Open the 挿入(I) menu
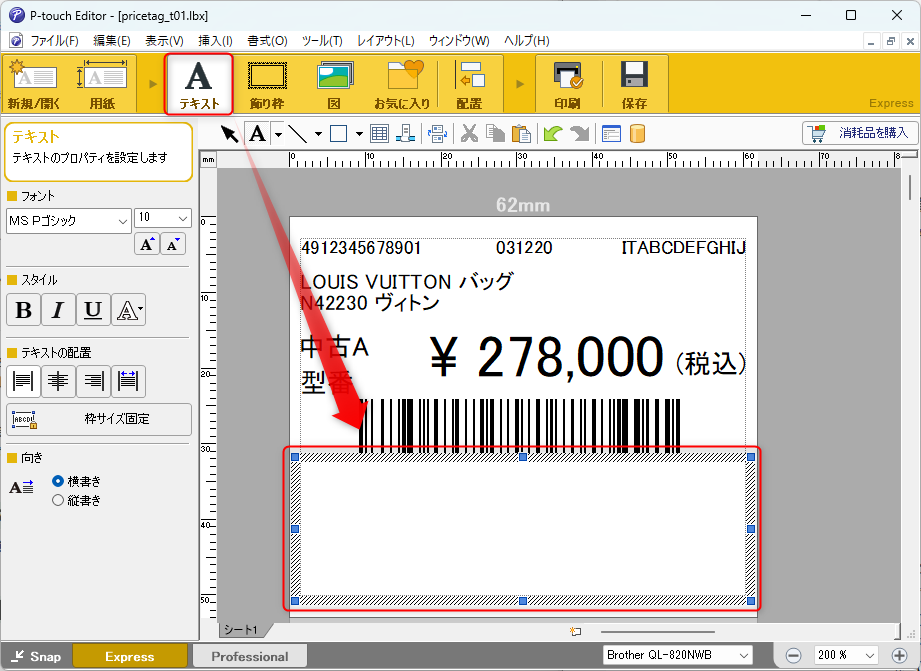921x671 pixels. pos(216,41)
